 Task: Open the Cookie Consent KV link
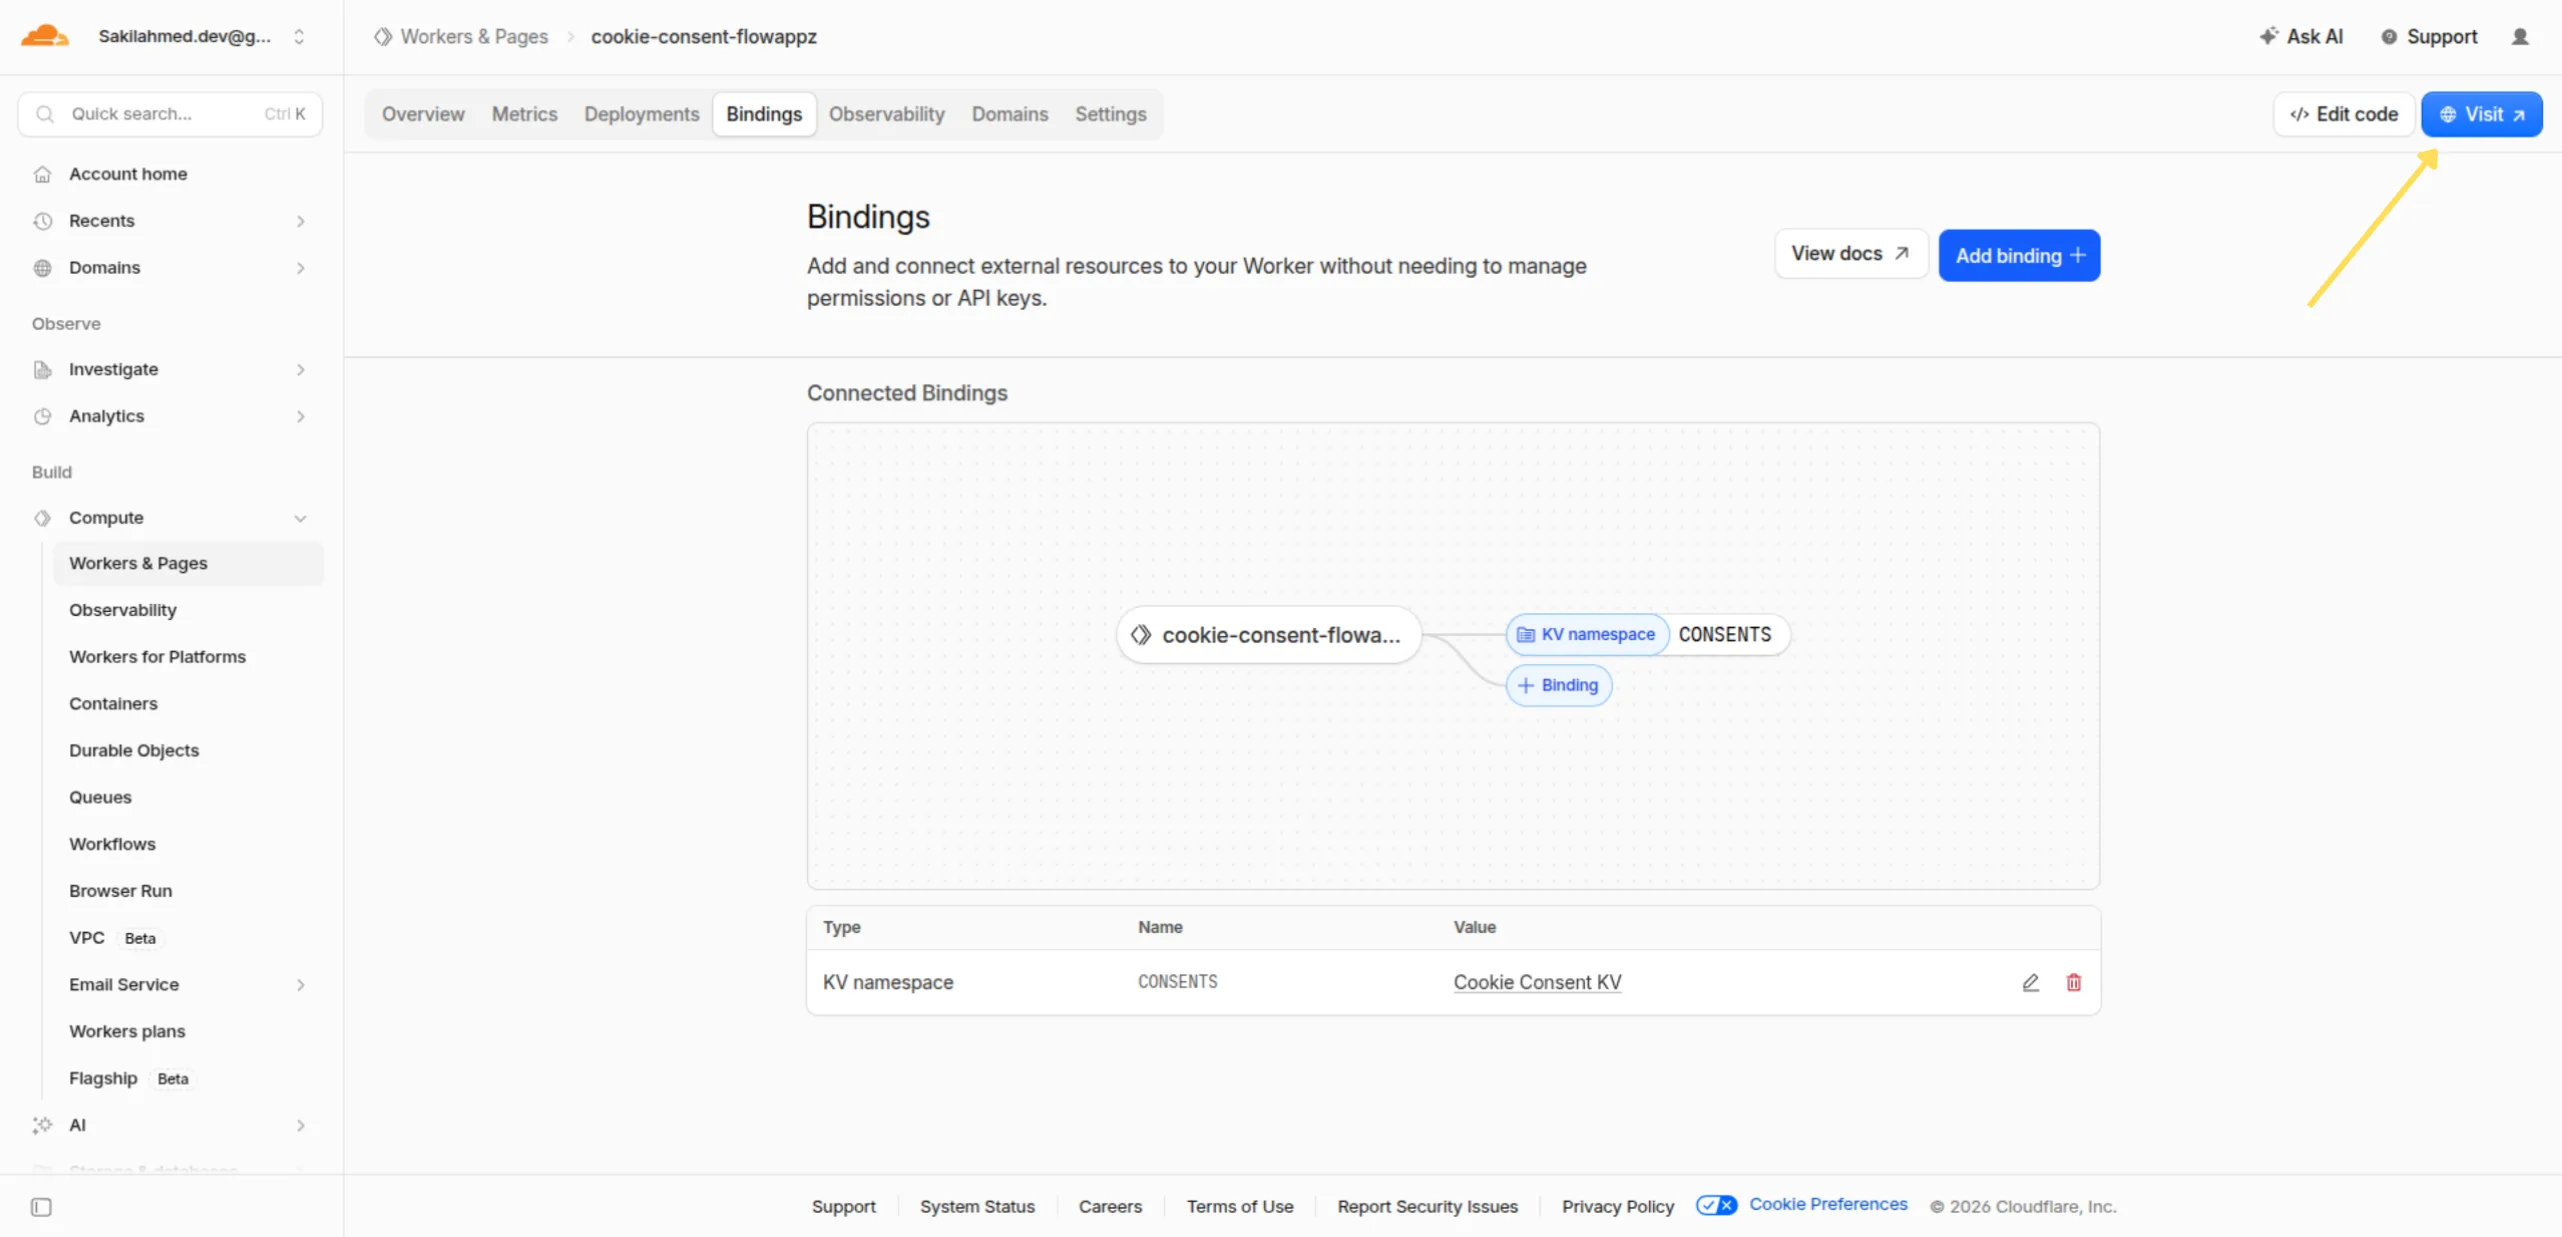coord(1536,982)
